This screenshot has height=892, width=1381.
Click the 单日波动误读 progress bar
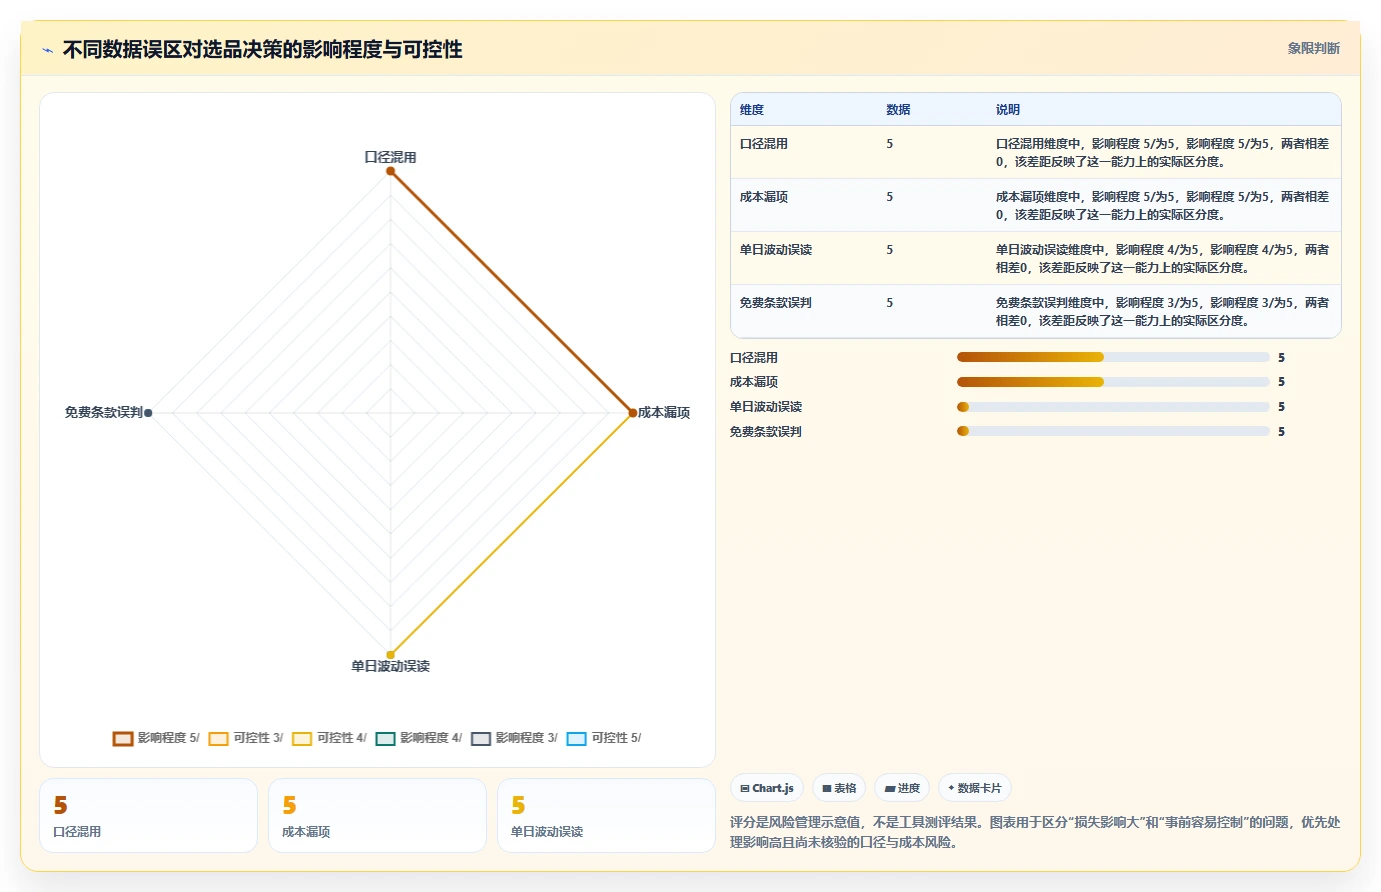[x=1113, y=407]
